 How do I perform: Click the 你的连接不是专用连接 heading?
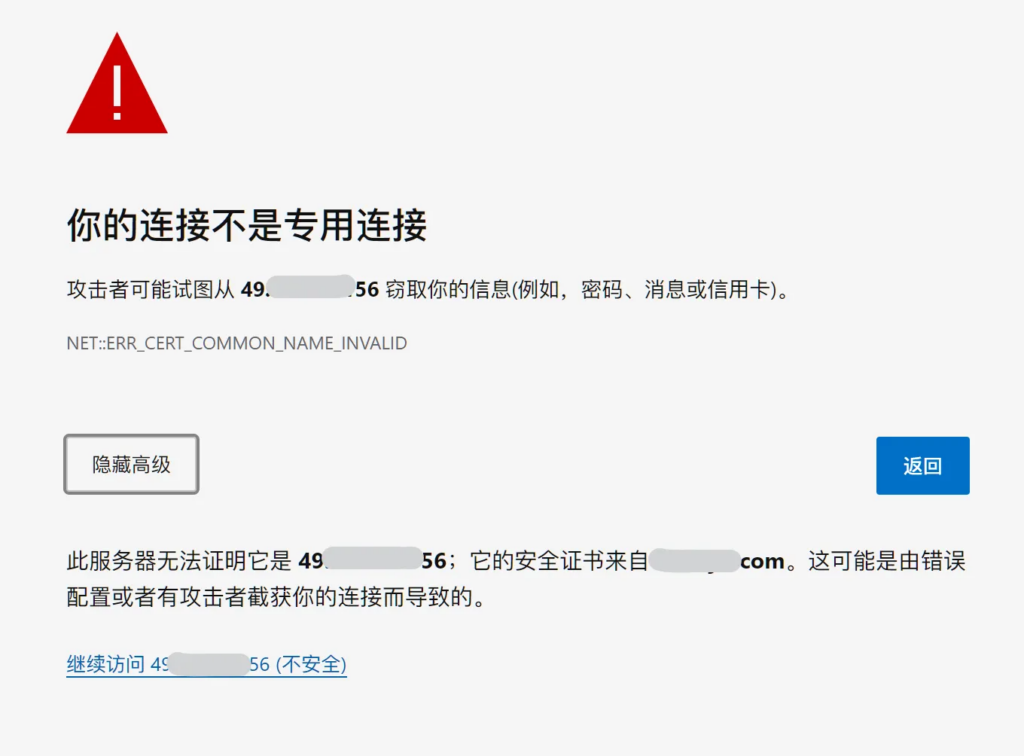[247, 225]
